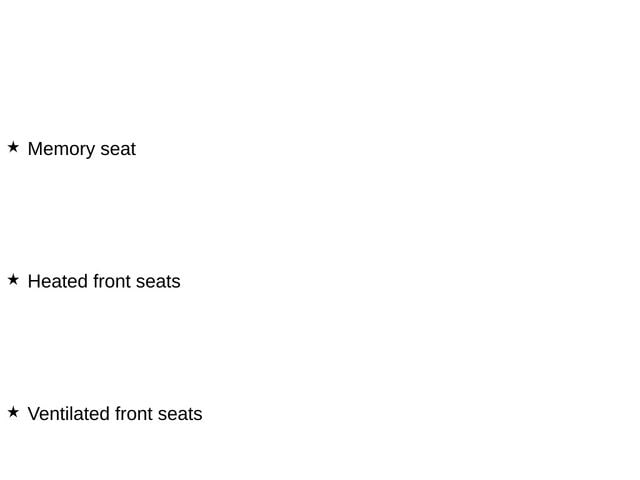
Task: Click the word "Ventilated" in the third item
Action: pyautogui.click(x=68, y=414)
